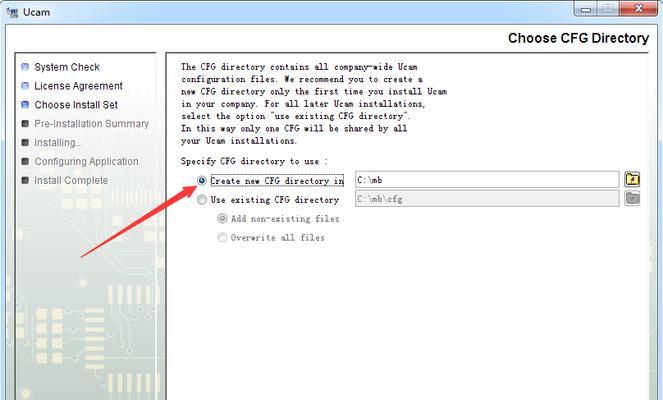The width and height of the screenshot is (663, 400).
Task: Click the C:\mb\cfg existing directory field
Action: (487, 198)
